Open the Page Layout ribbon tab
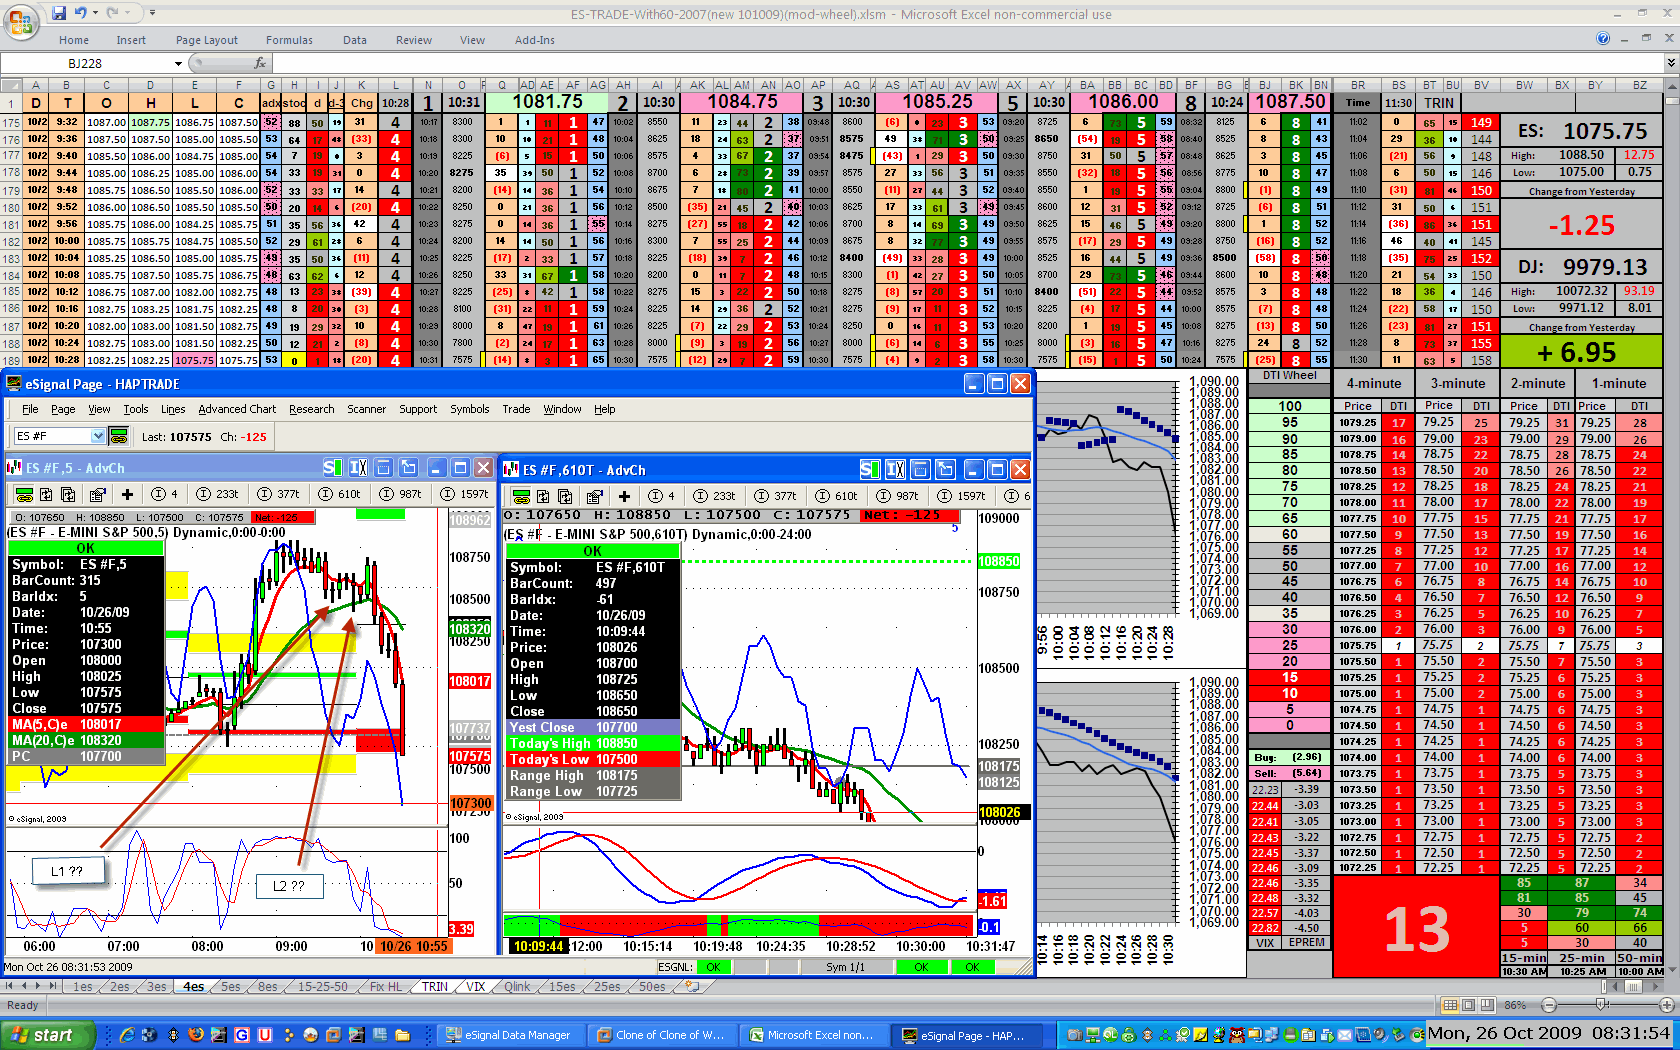This screenshot has height=1050, width=1680. point(207,40)
